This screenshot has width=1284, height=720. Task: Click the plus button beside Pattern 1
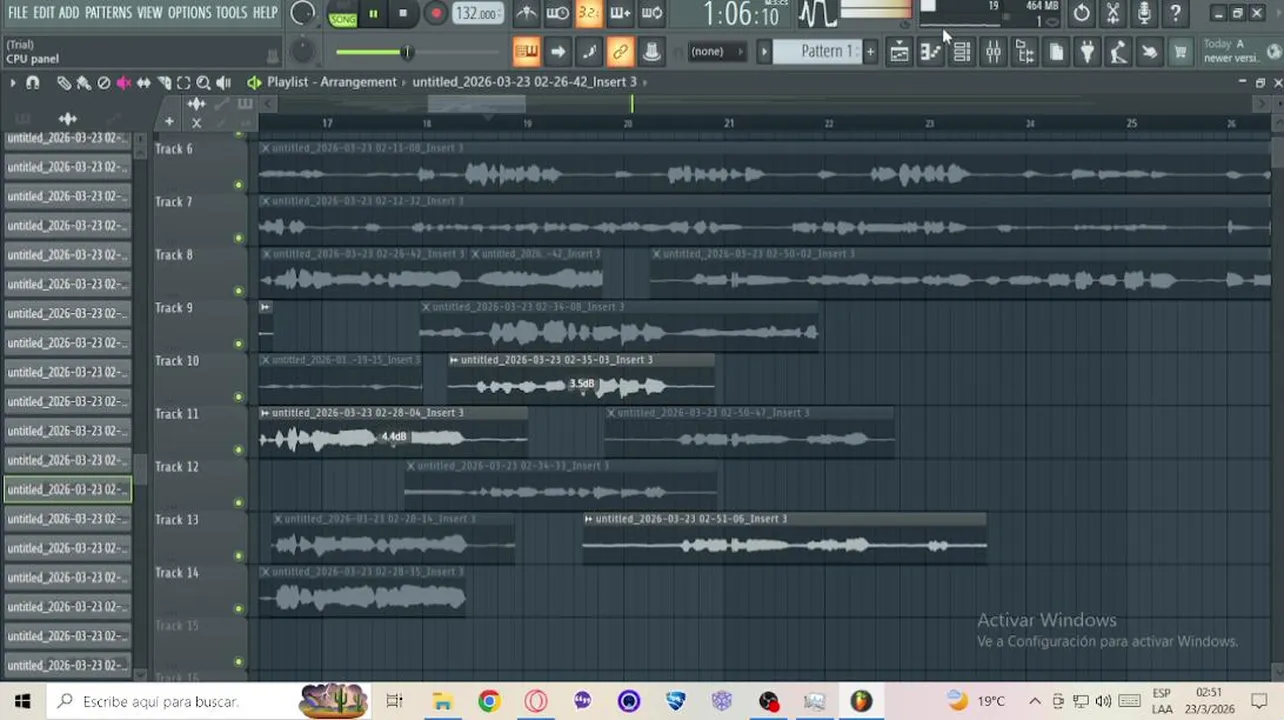[x=870, y=51]
